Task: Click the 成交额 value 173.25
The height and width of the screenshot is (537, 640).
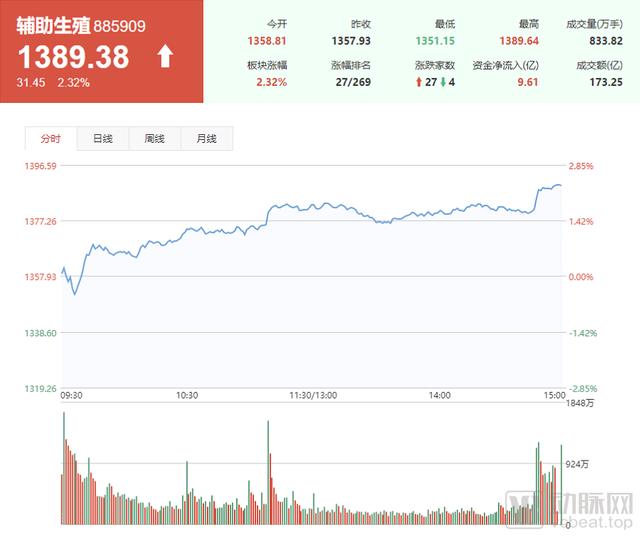Action: [x=606, y=82]
